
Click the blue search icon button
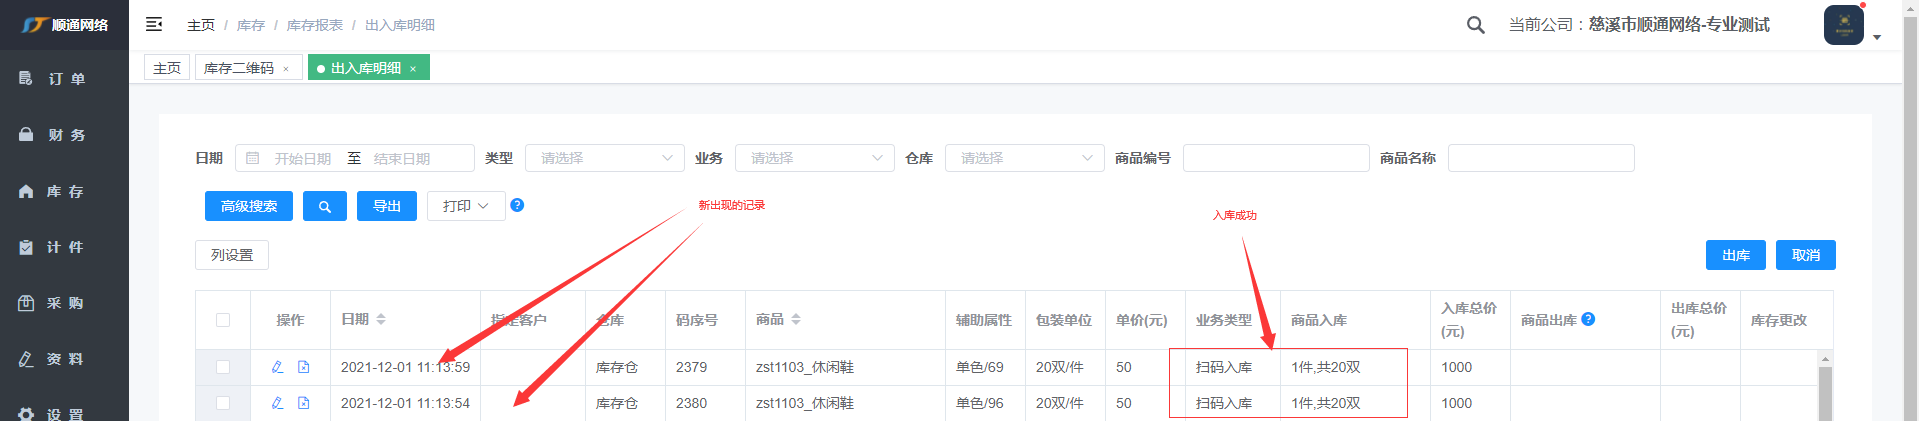tap(324, 206)
